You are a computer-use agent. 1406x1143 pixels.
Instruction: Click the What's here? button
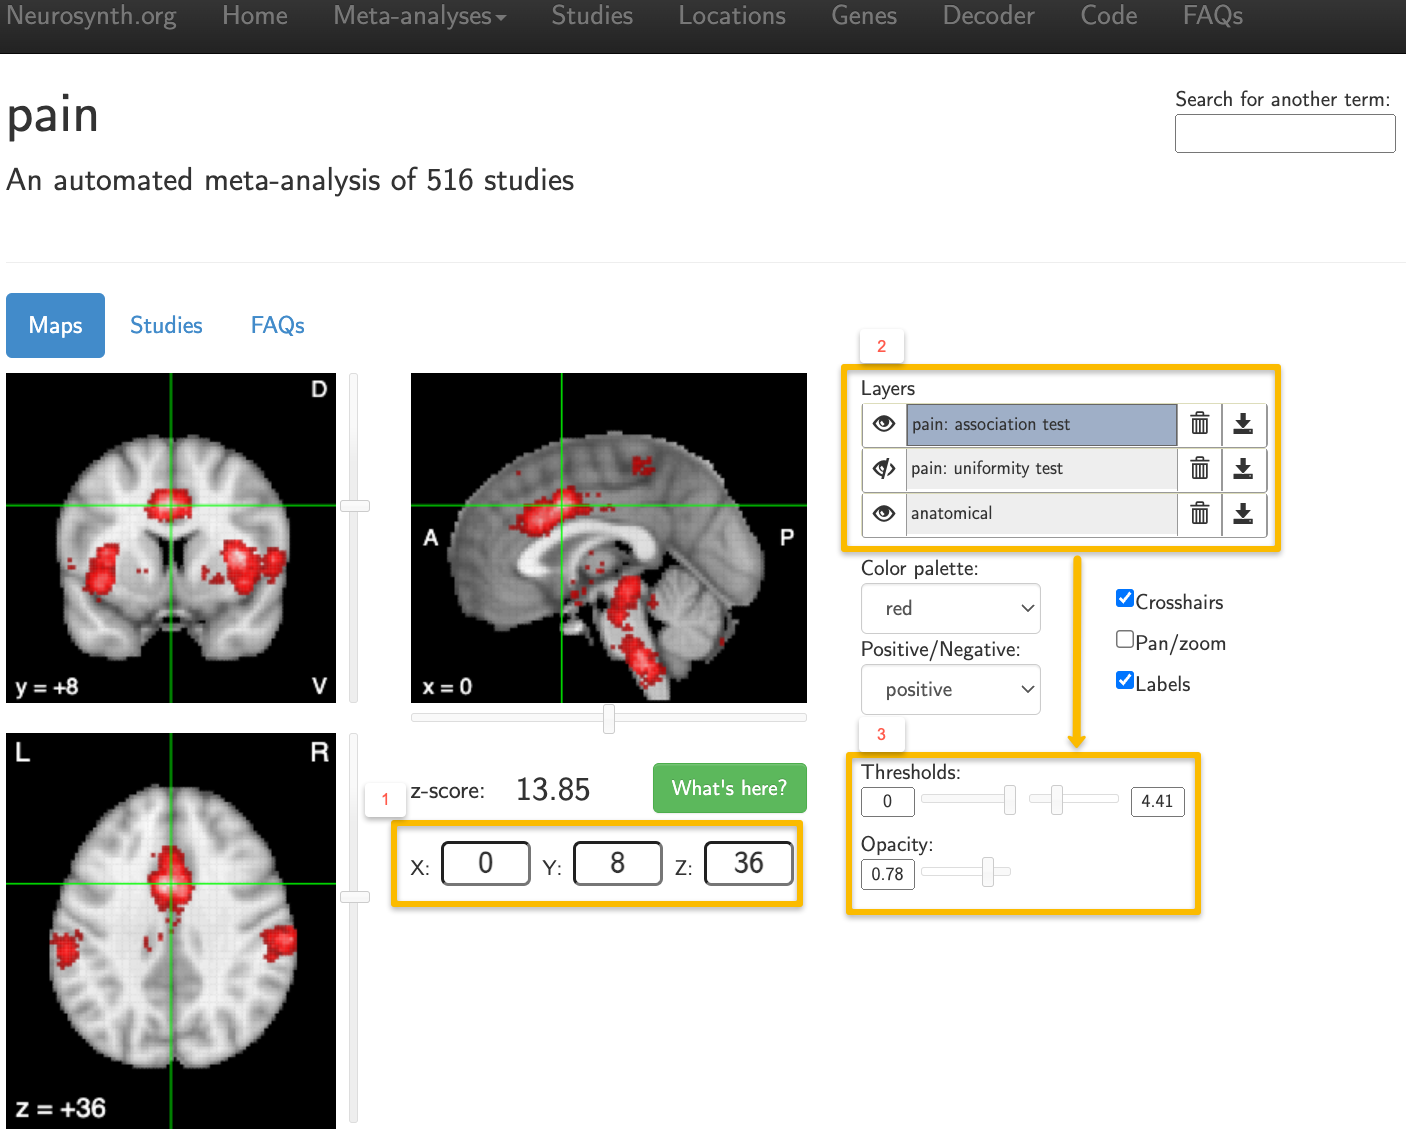click(730, 788)
